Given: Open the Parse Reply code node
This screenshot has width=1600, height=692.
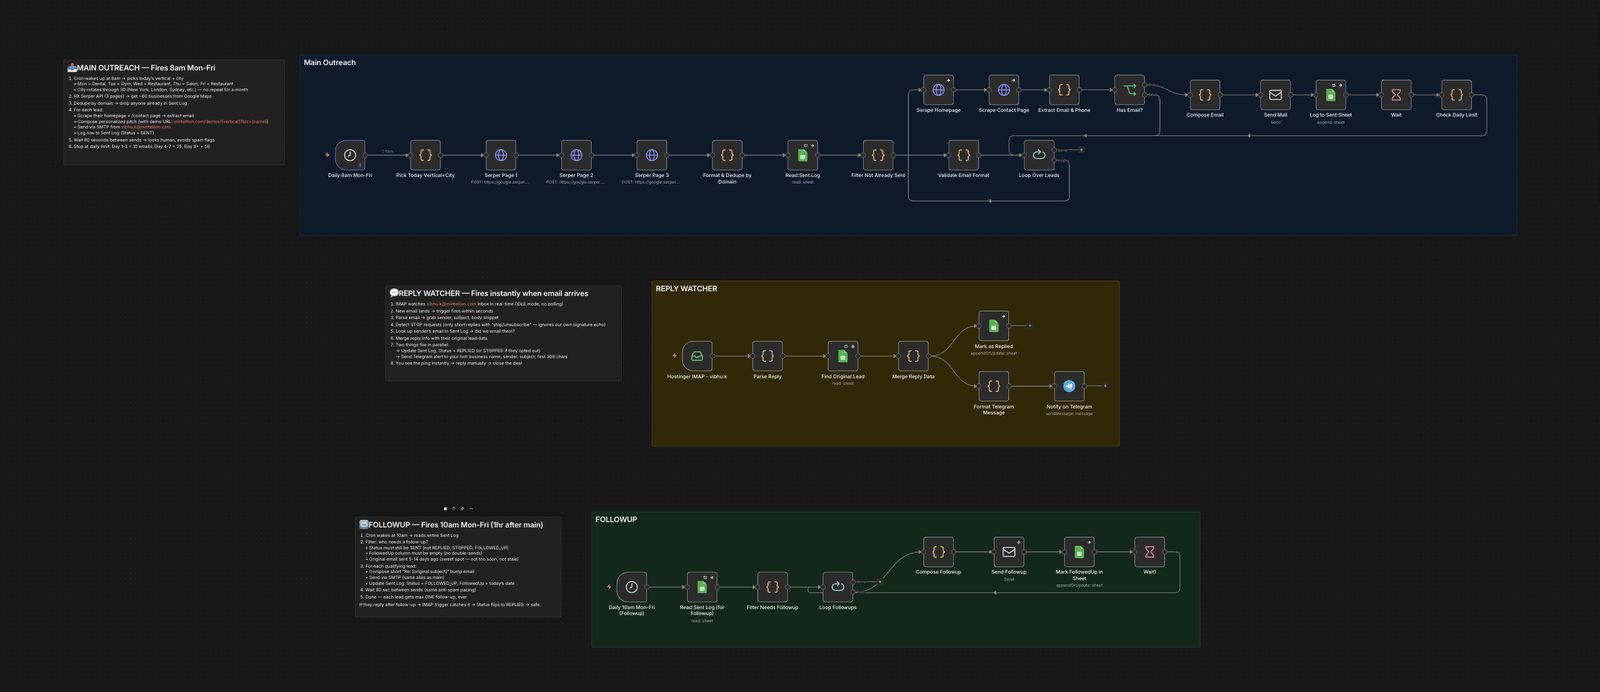Looking at the screenshot, I should [x=768, y=356].
